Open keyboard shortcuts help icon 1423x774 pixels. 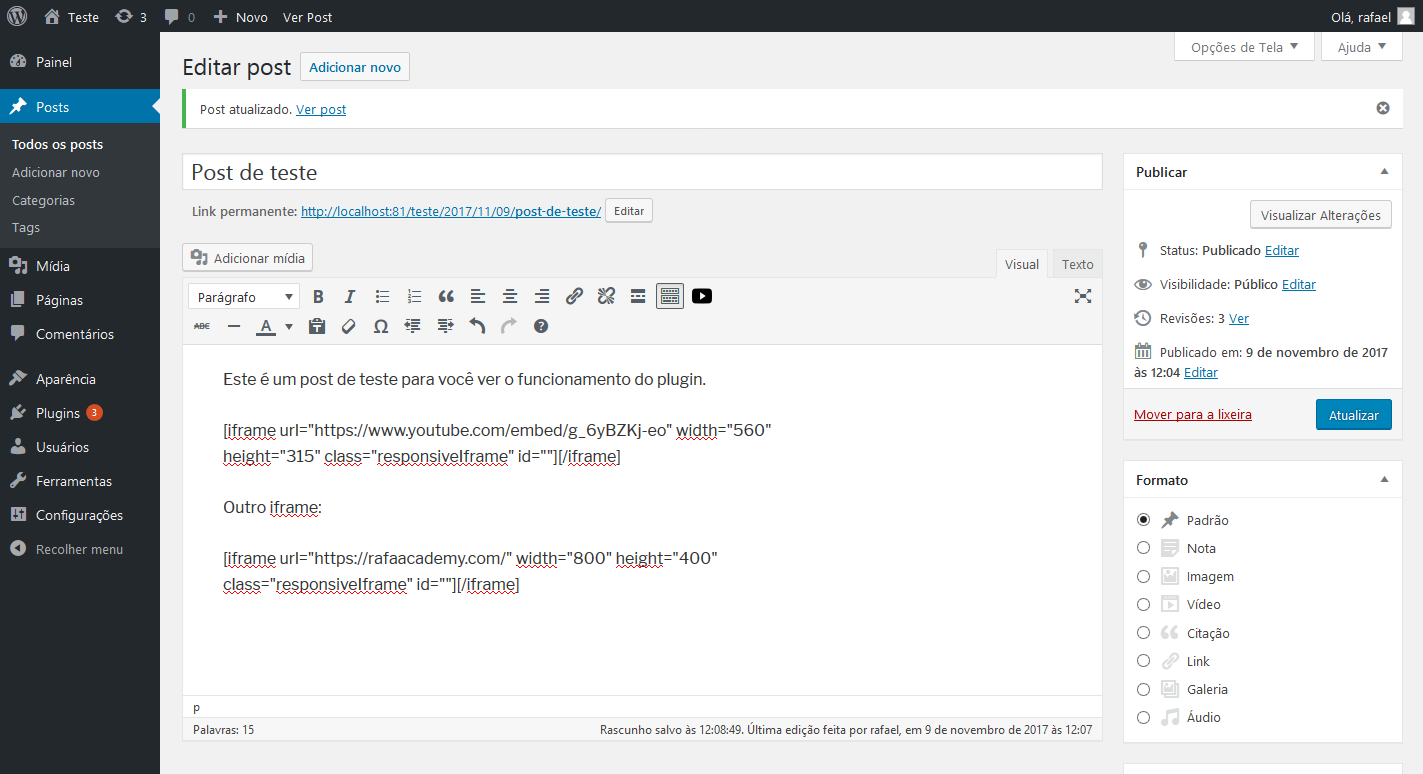click(541, 326)
